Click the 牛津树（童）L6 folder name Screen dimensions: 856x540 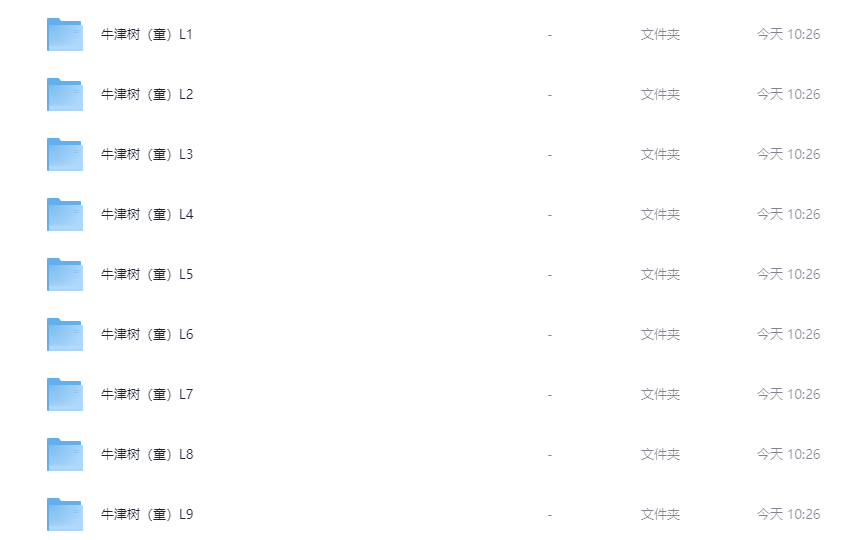point(147,335)
